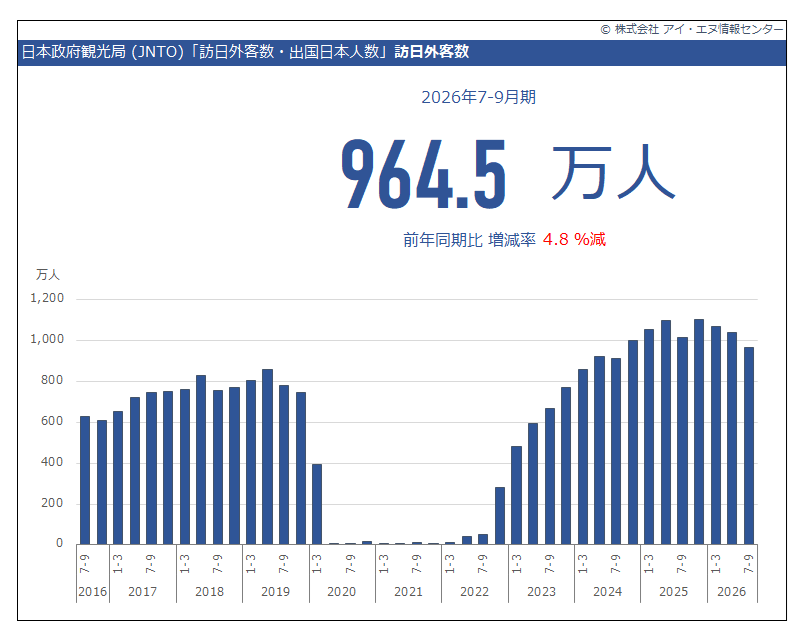Image resolution: width=804 pixels, height=641 pixels.
Task: Click the y-axis label 0
Action: click(x=59, y=543)
